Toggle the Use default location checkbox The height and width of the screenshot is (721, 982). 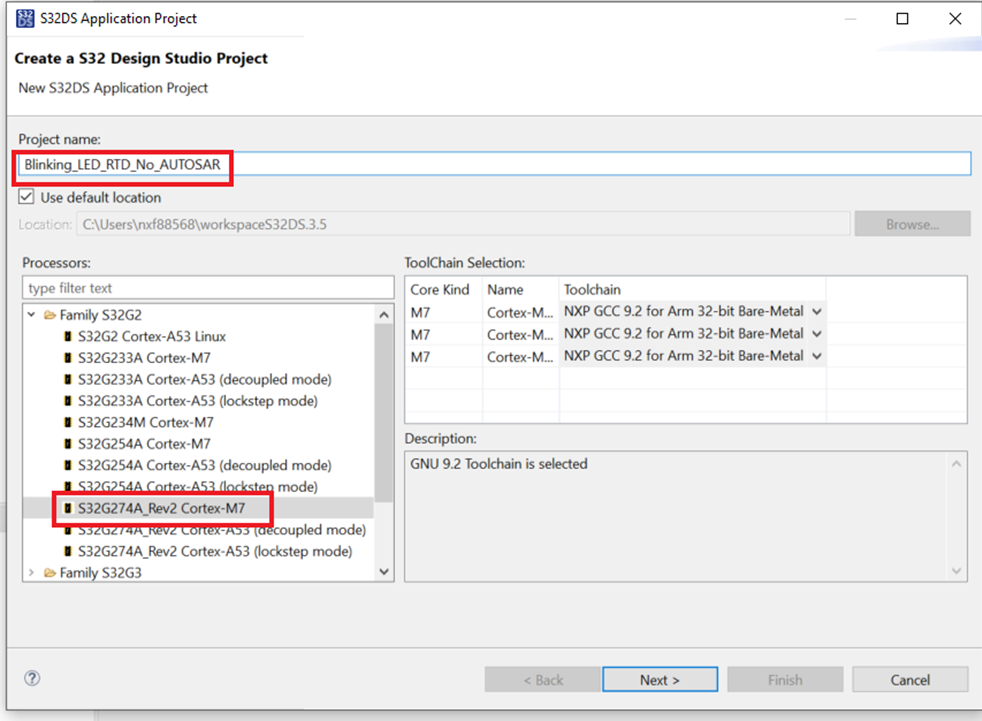pos(27,198)
